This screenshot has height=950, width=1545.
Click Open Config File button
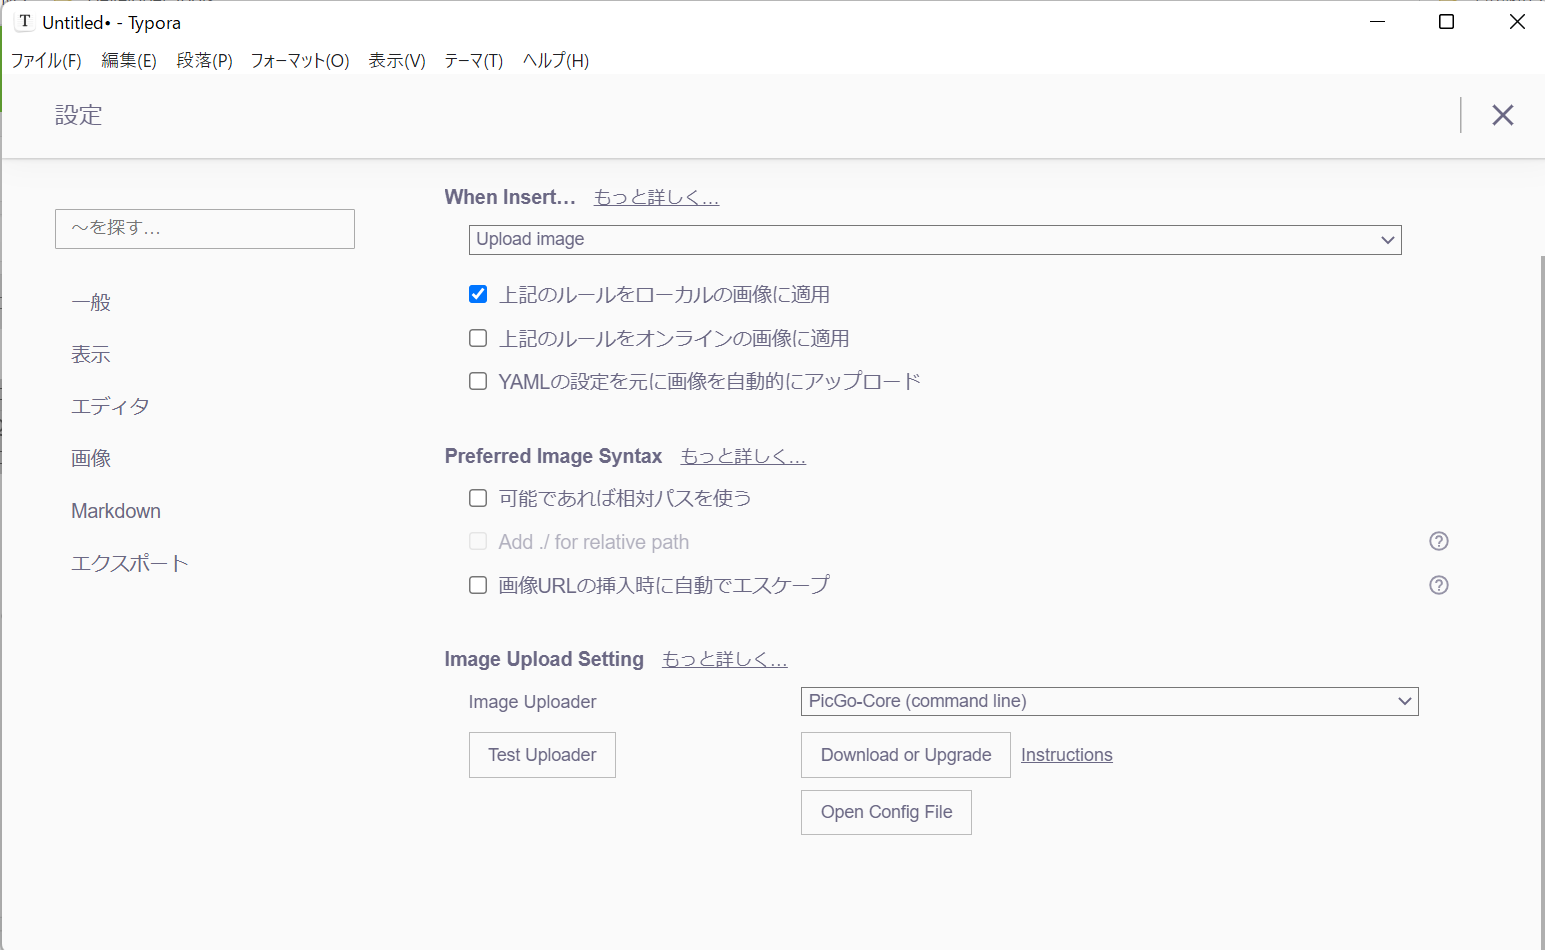pos(886,812)
